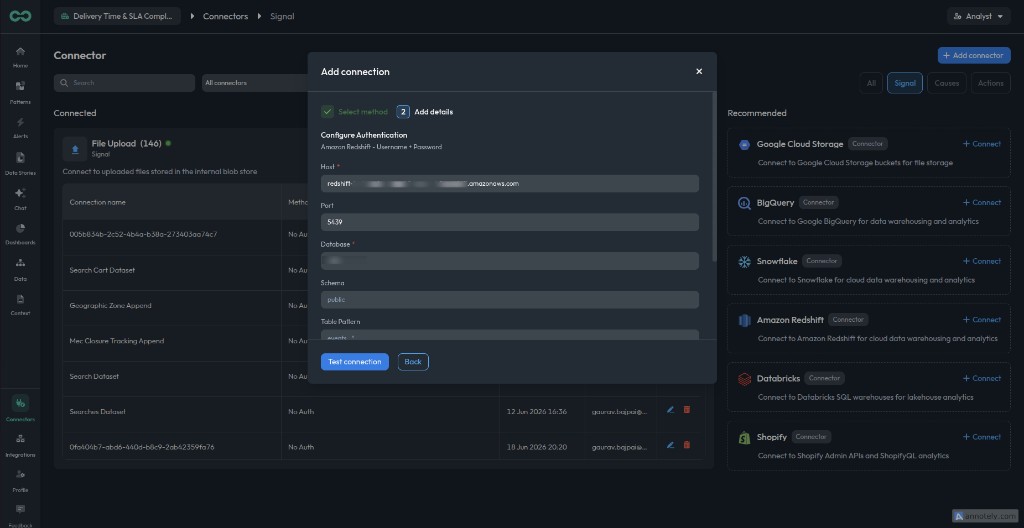
Task: Switch to the Causes tab
Action: click(946, 83)
